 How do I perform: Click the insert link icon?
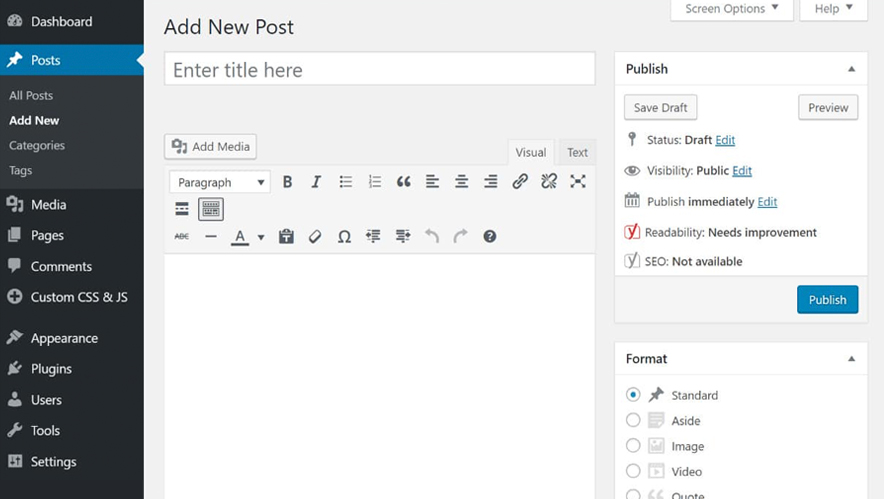520,182
